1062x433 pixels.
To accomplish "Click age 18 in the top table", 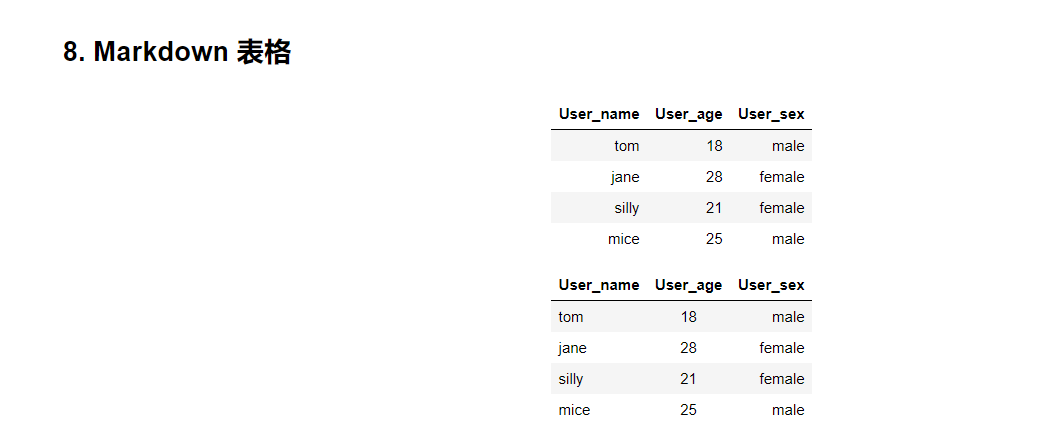I will (713, 146).
